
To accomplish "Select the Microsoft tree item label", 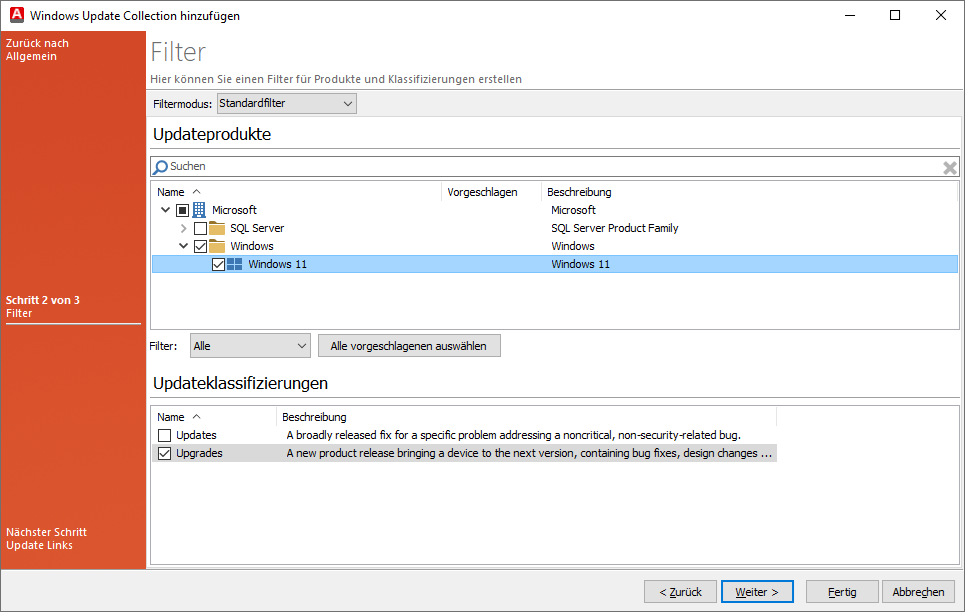I will tap(234, 210).
